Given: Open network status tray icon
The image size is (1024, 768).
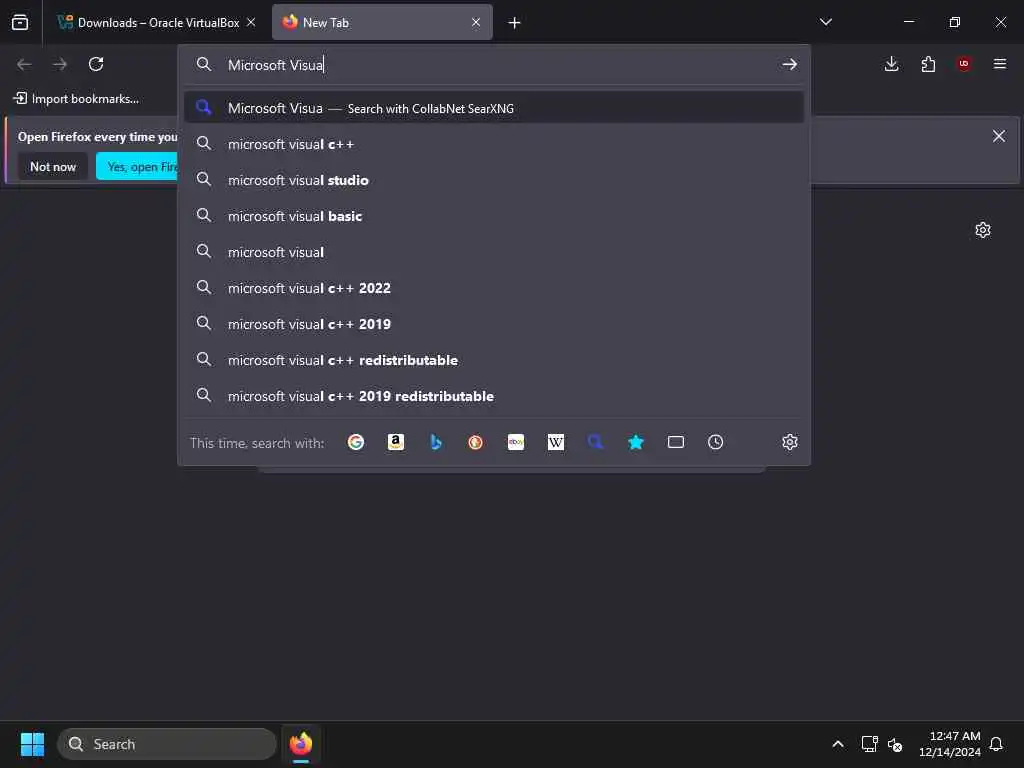Looking at the screenshot, I should point(869,744).
